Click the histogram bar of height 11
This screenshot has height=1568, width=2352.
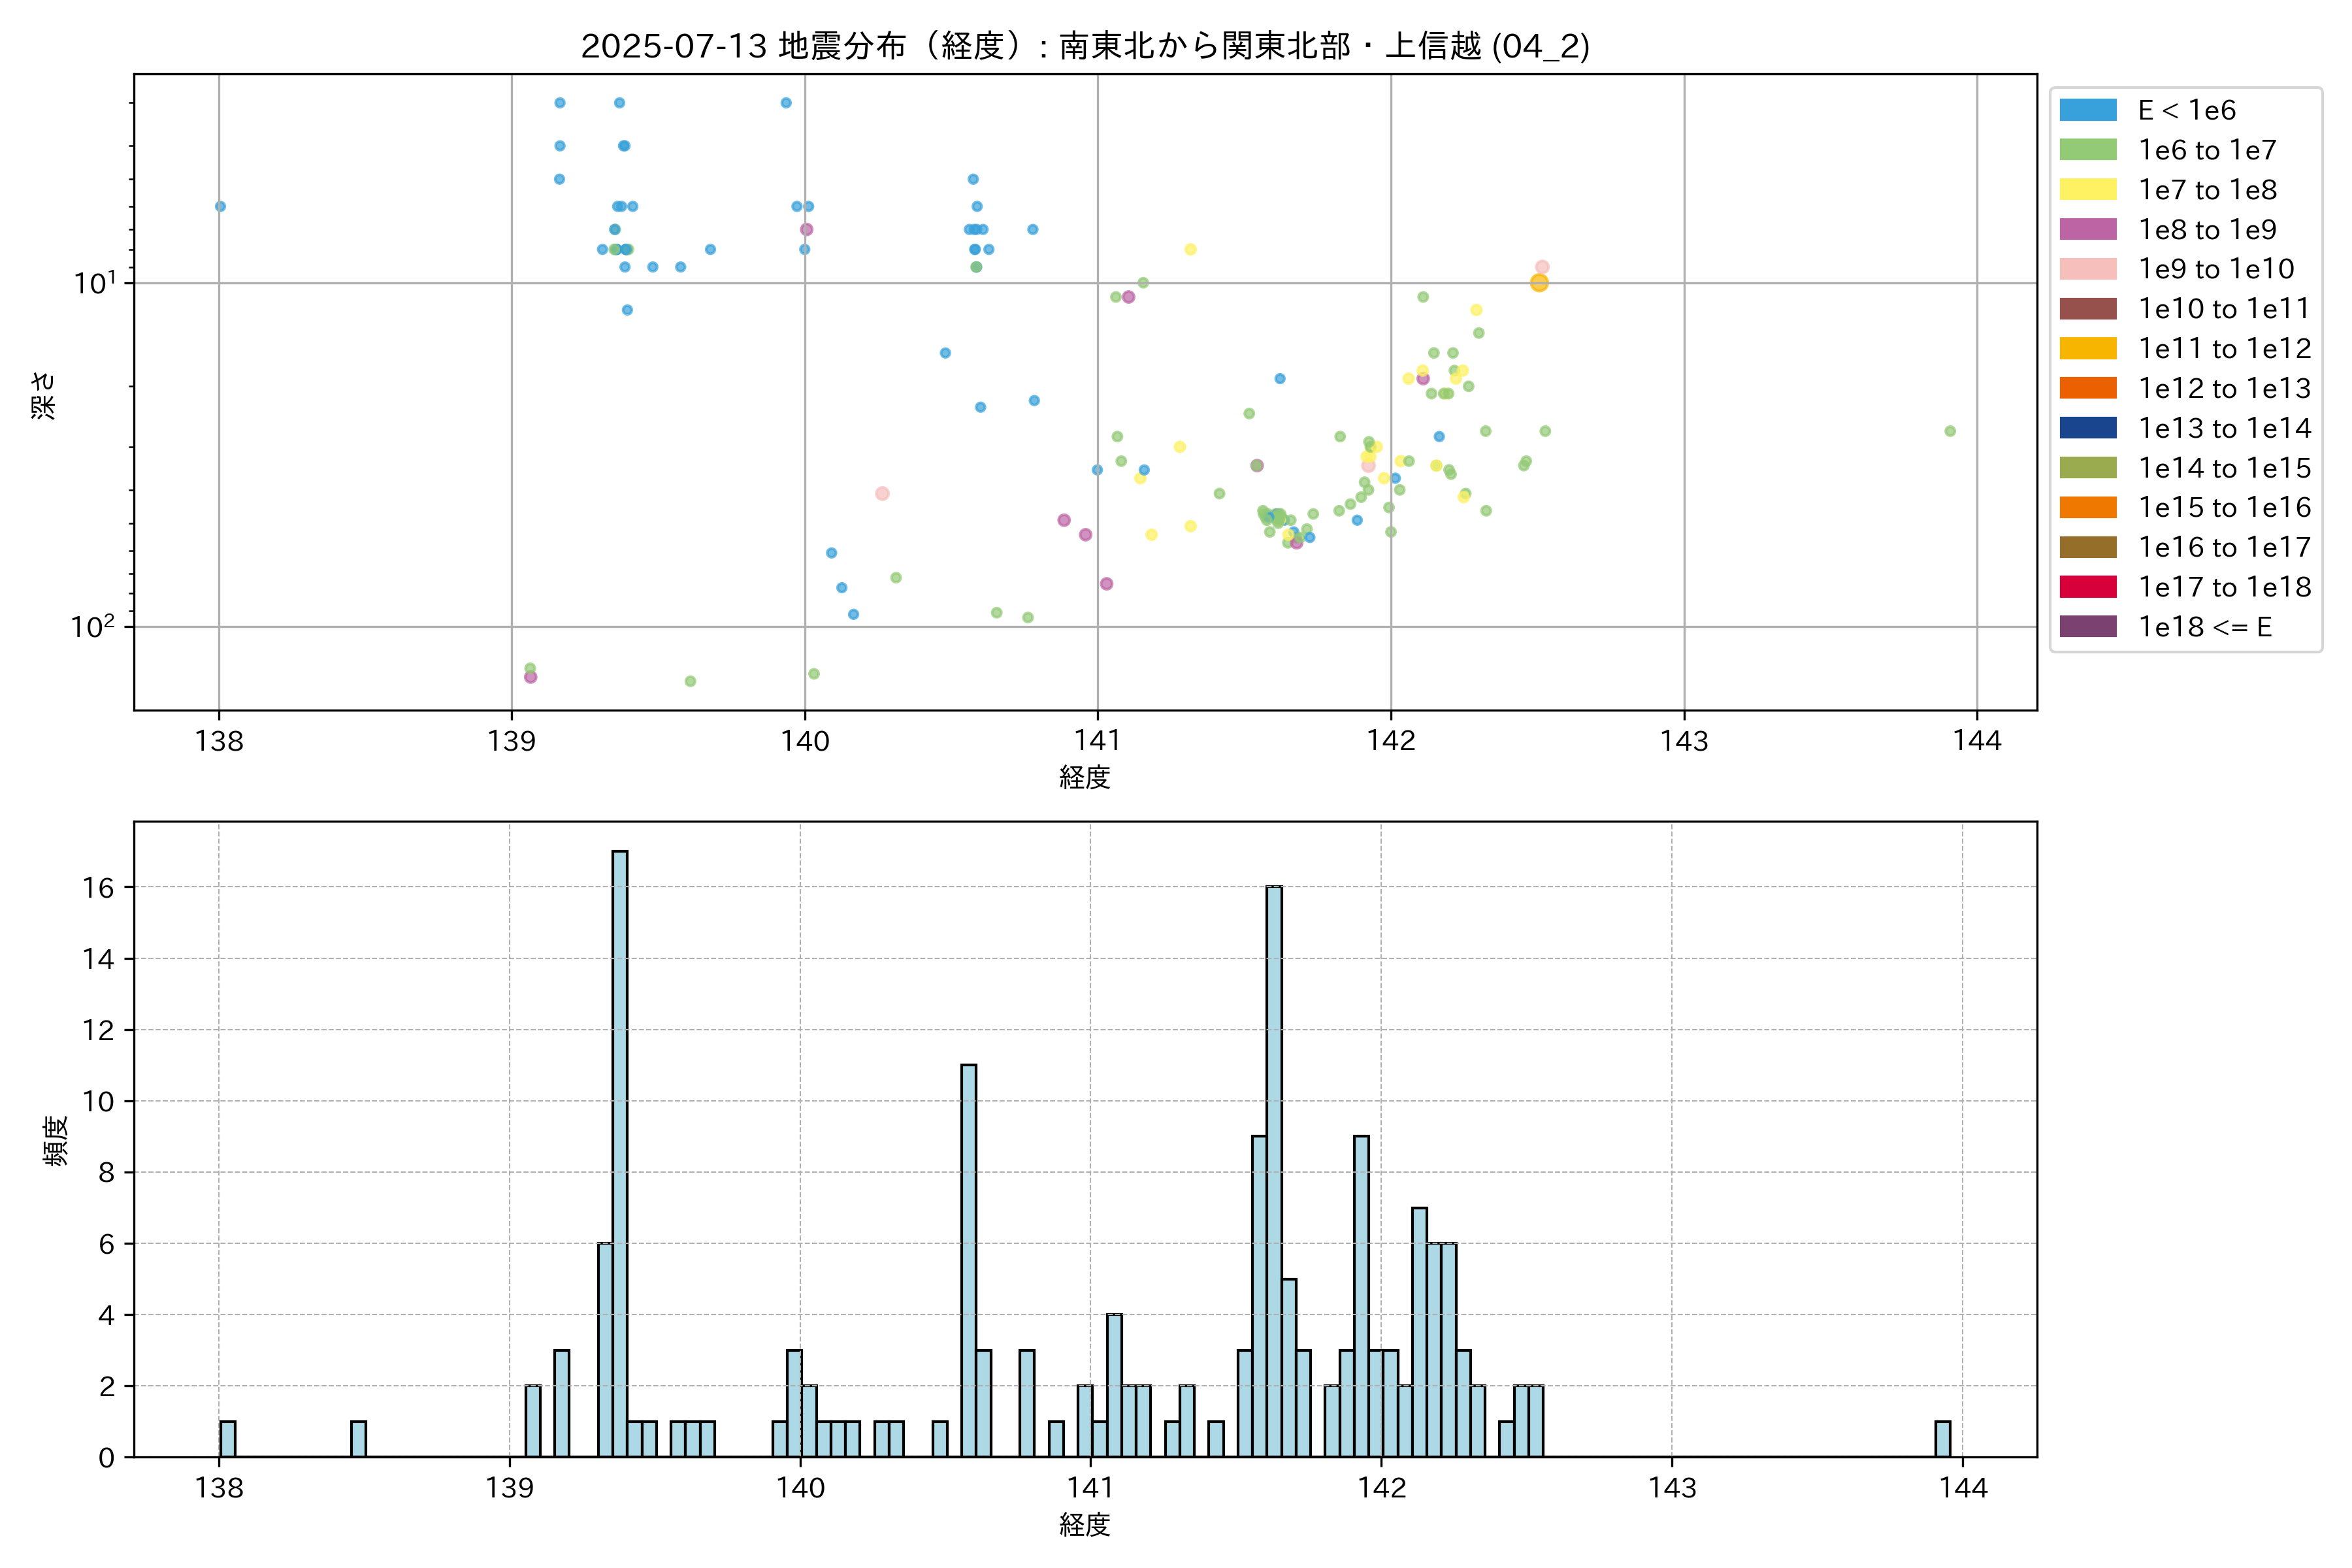pyautogui.click(x=968, y=1260)
